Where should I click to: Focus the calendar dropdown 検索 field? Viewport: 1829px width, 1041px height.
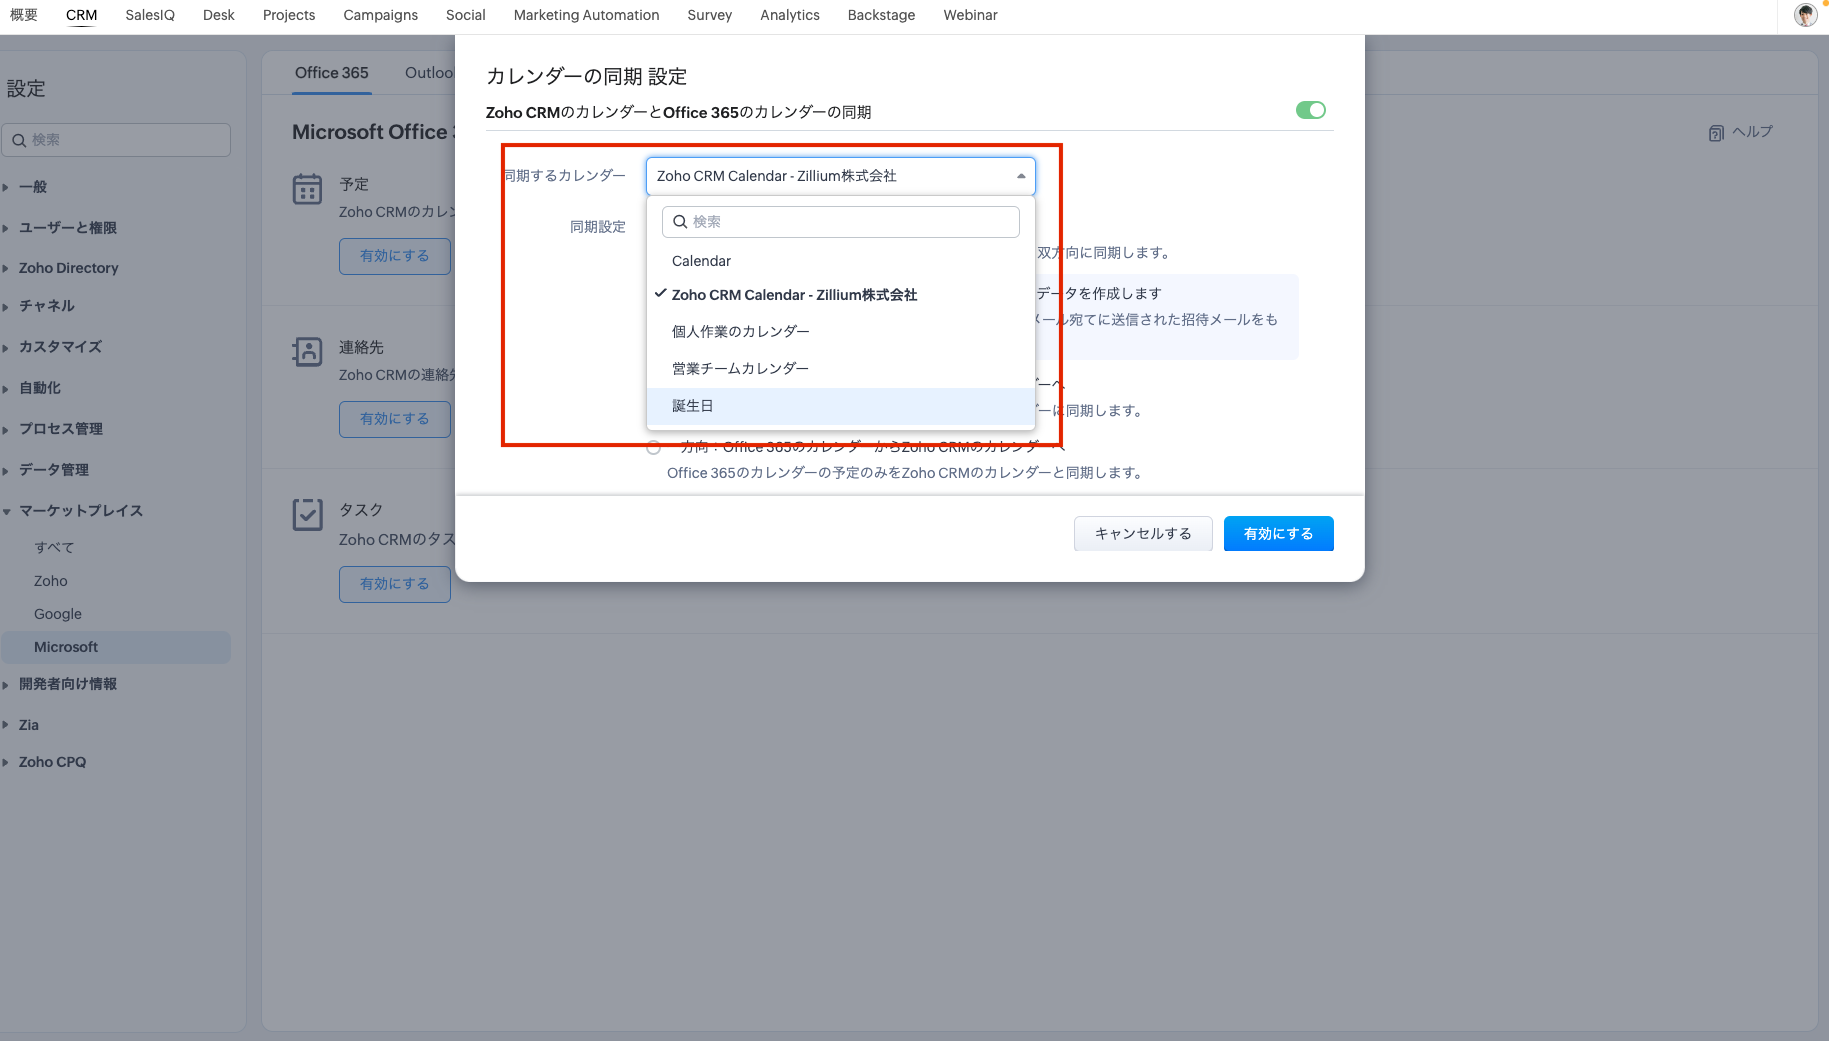pos(841,222)
